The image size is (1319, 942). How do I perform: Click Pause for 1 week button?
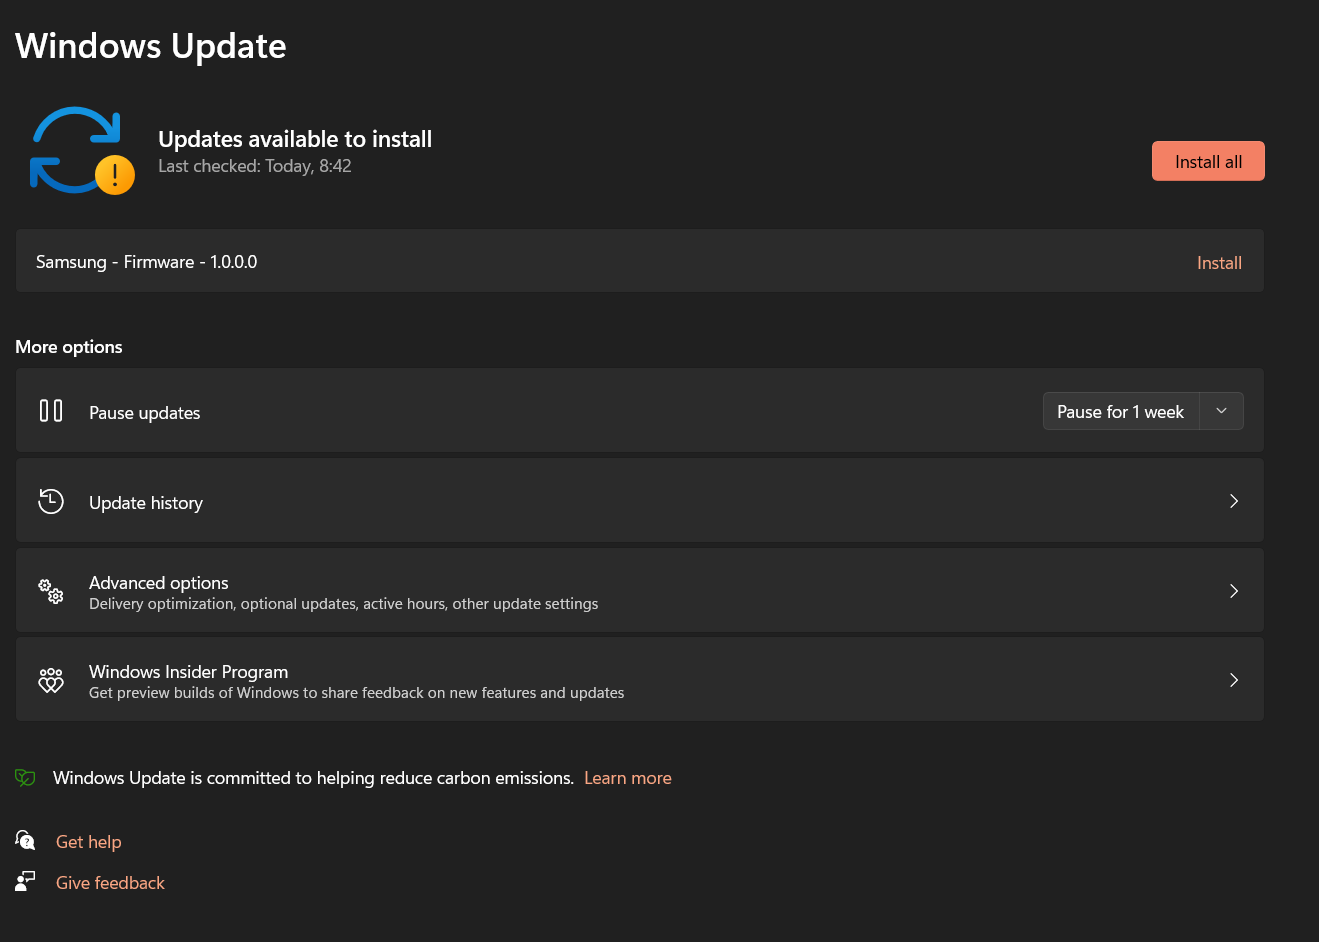(1121, 411)
